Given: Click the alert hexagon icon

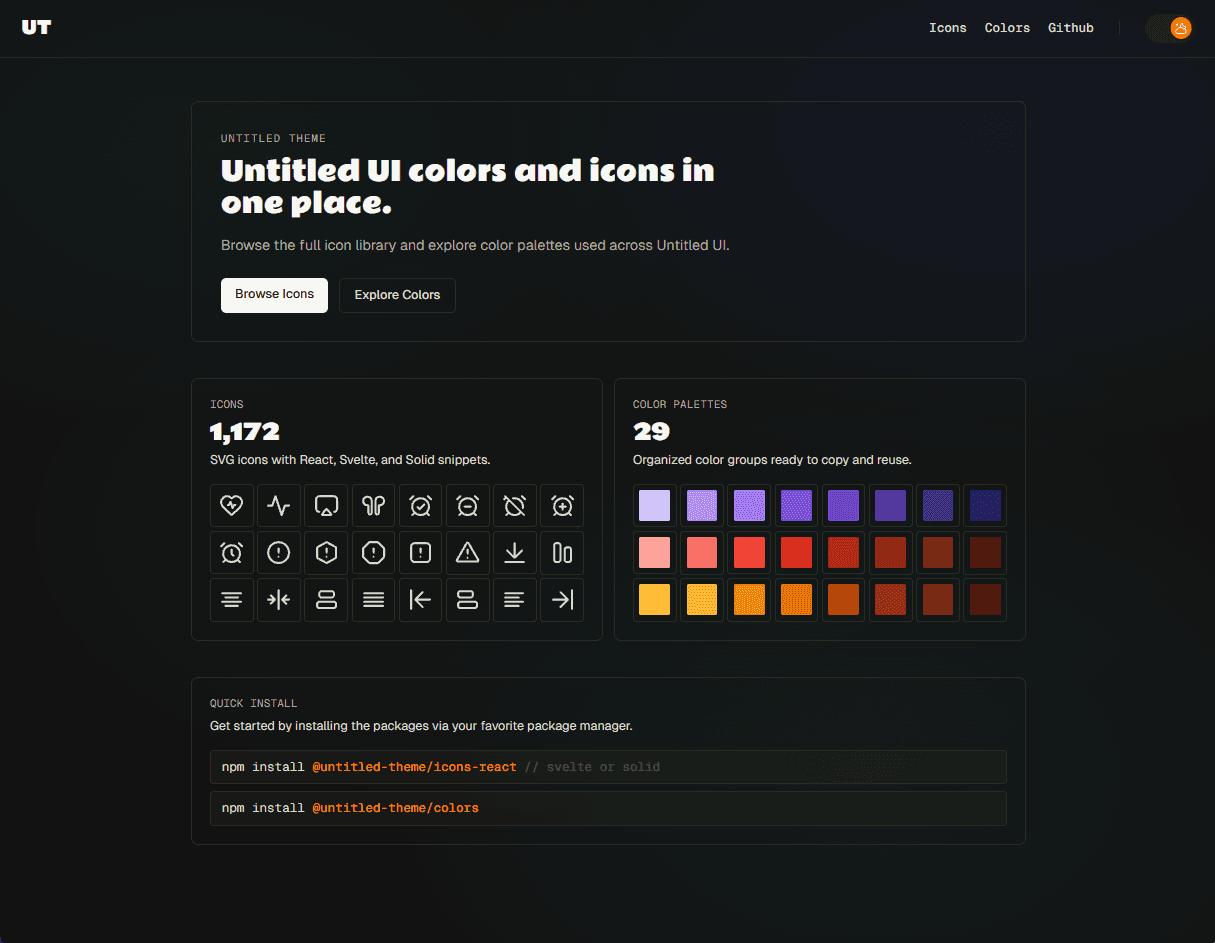Looking at the screenshot, I should (326, 553).
